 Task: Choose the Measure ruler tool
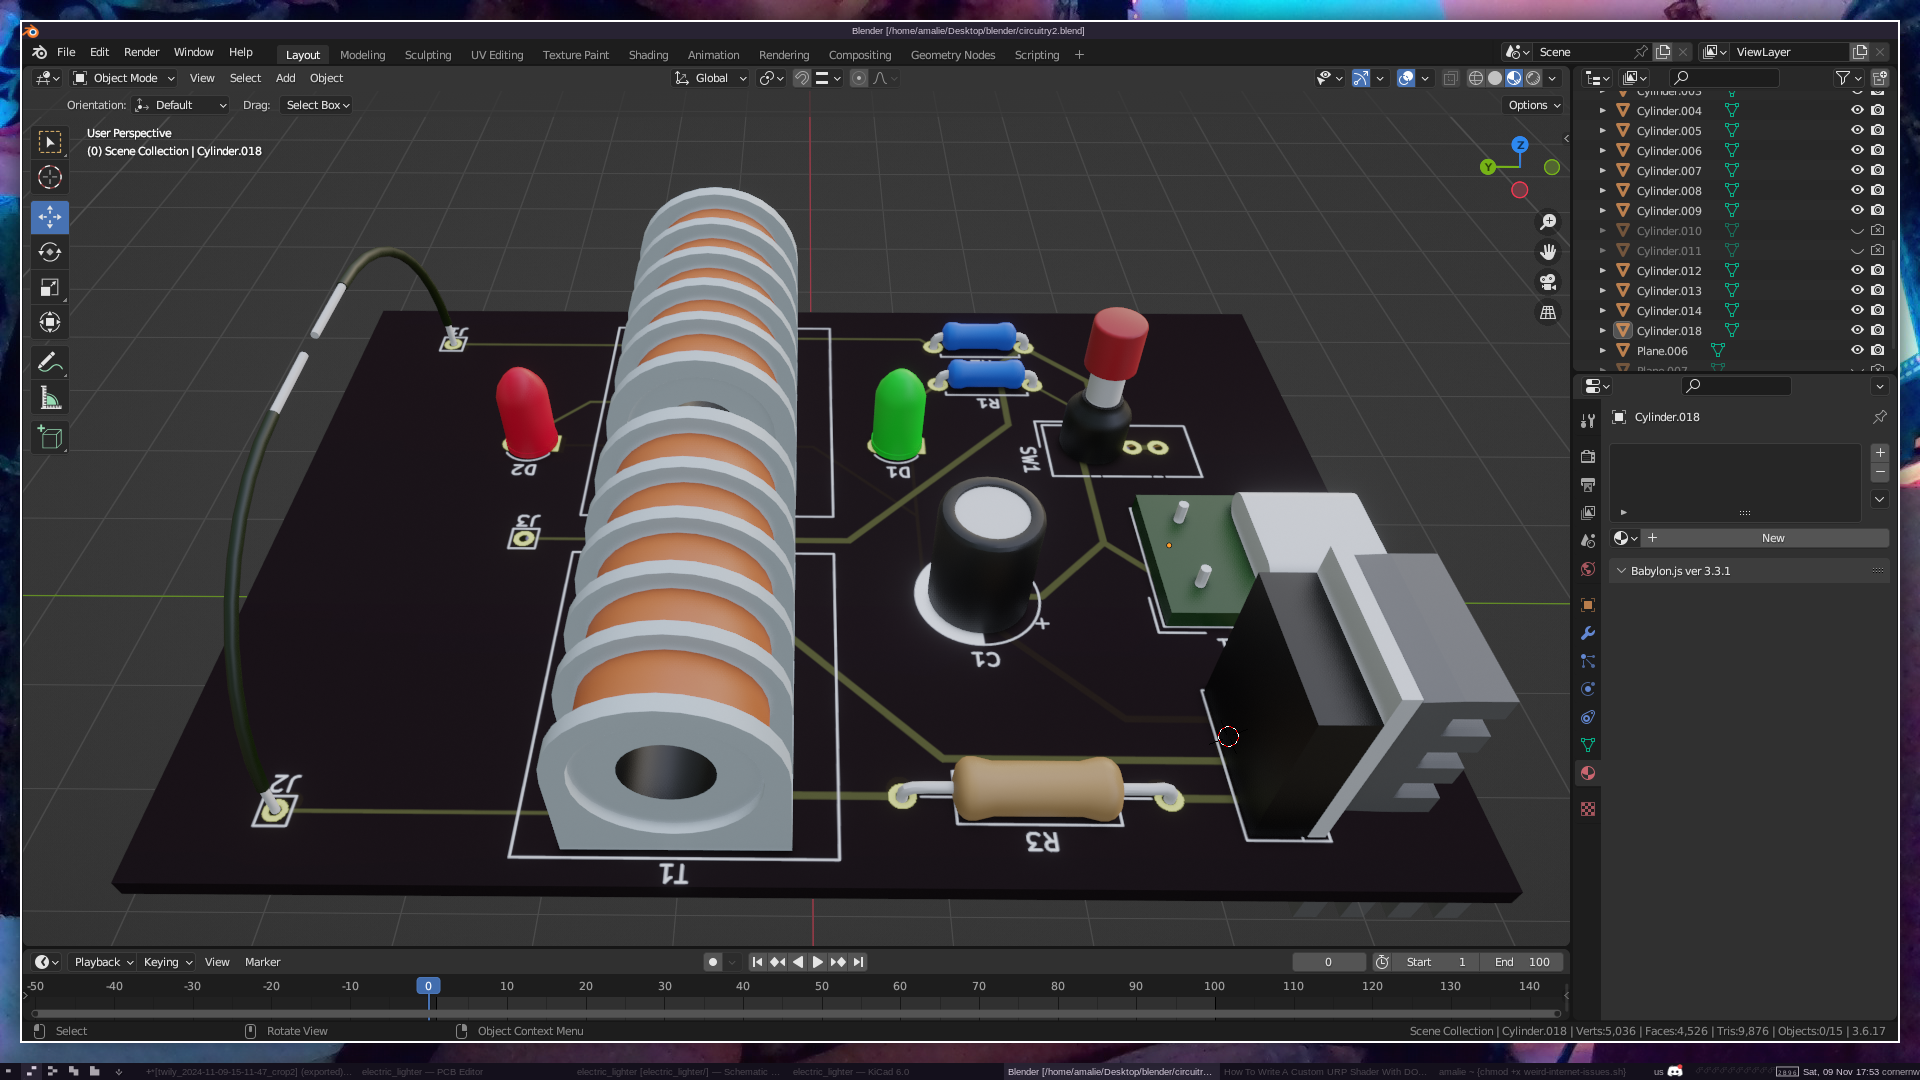(50, 399)
